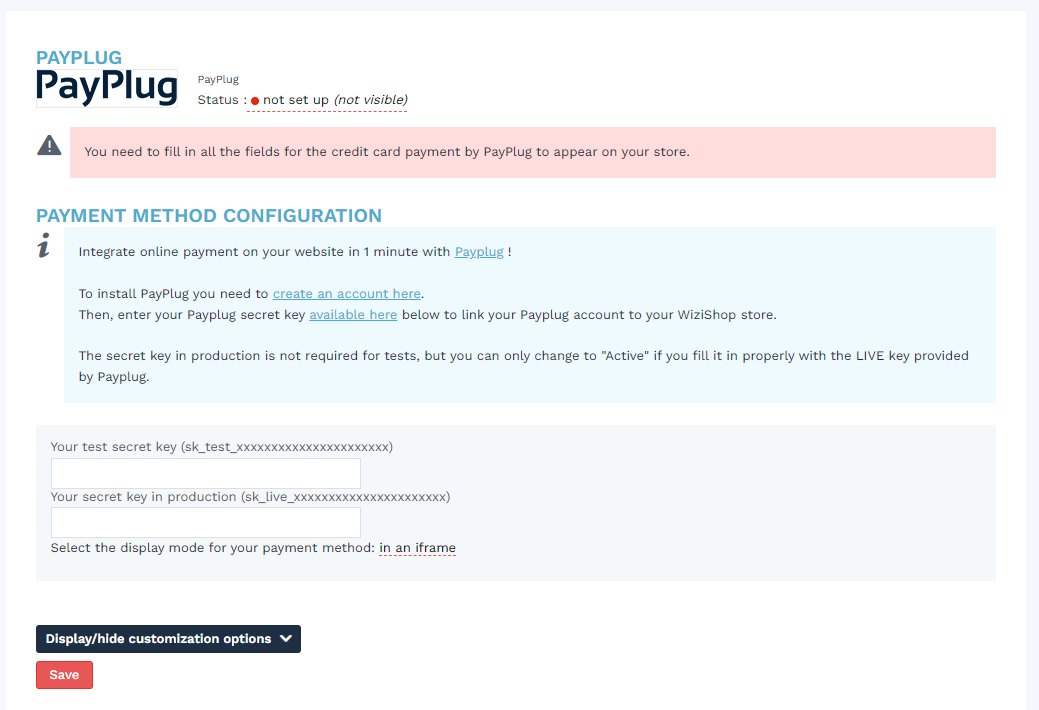Expand Display/hide customization options

tap(168, 639)
